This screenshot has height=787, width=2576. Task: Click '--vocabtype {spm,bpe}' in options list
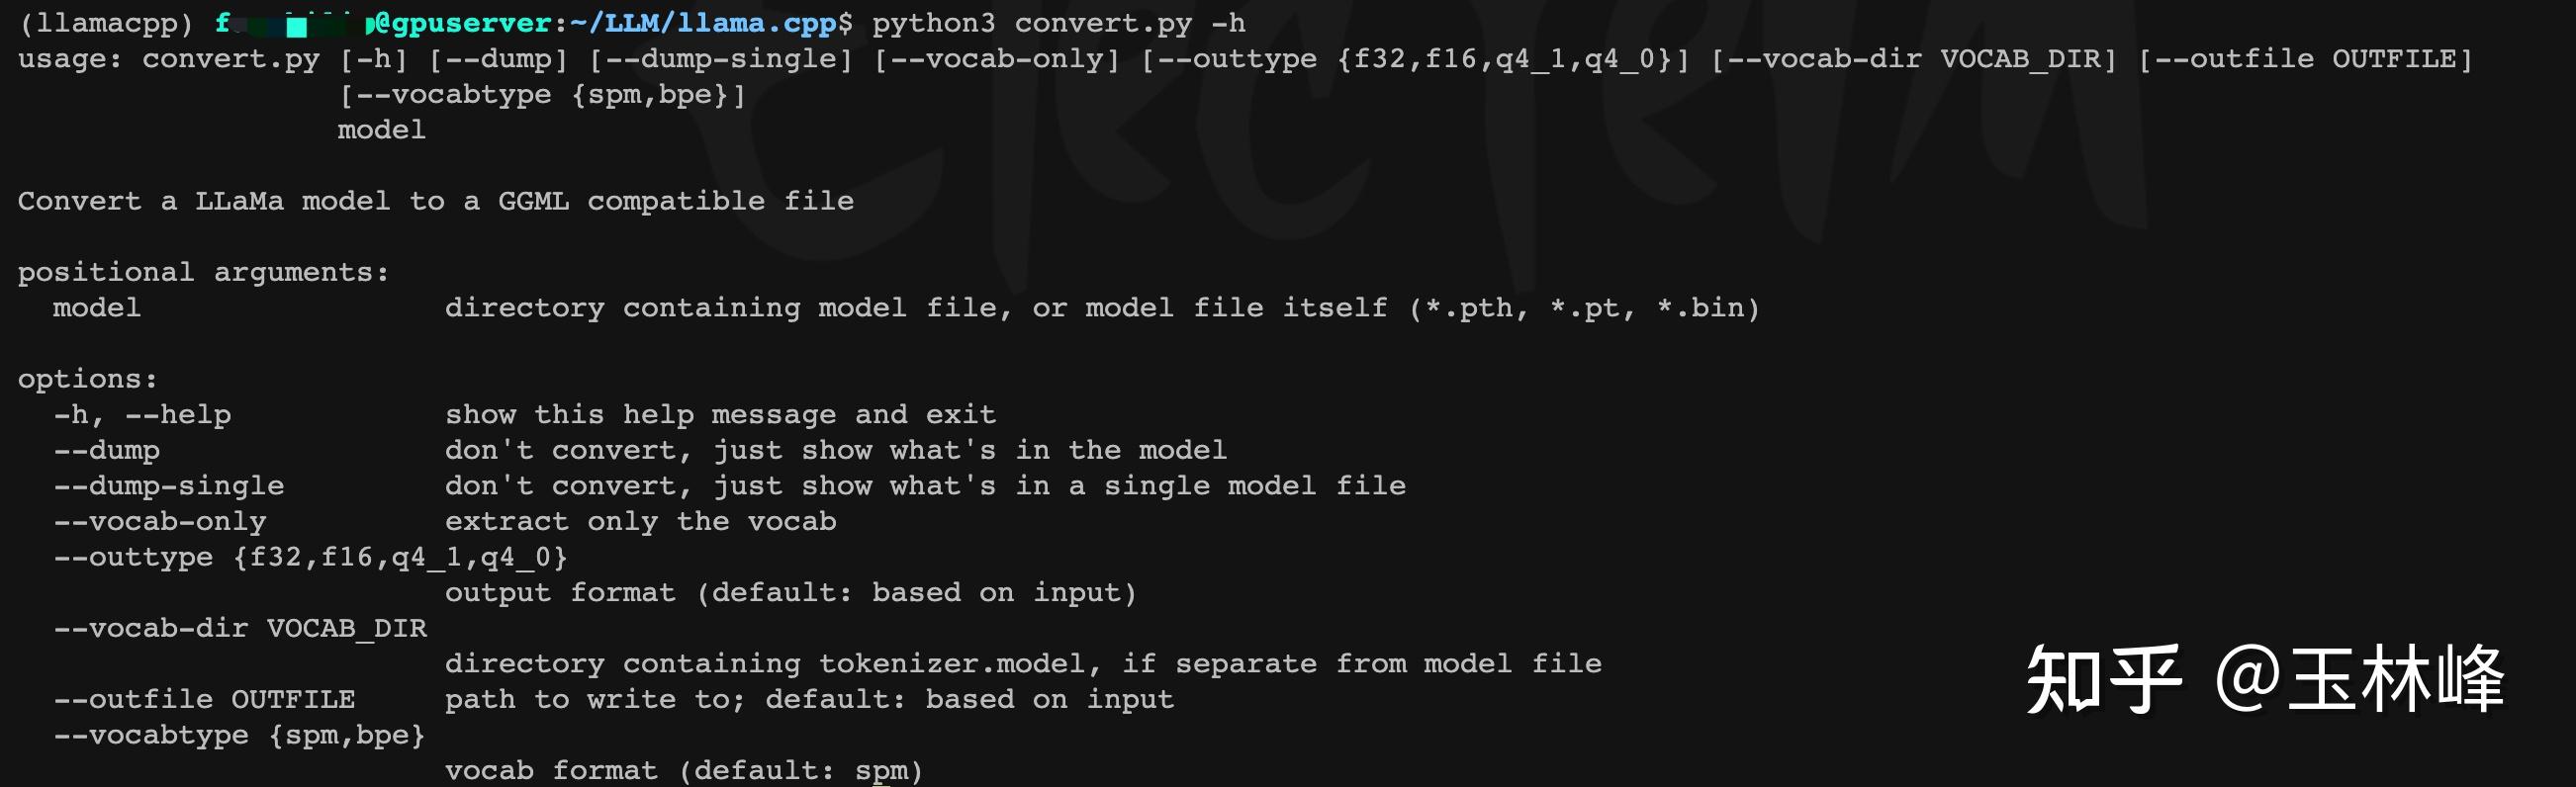coord(239,735)
